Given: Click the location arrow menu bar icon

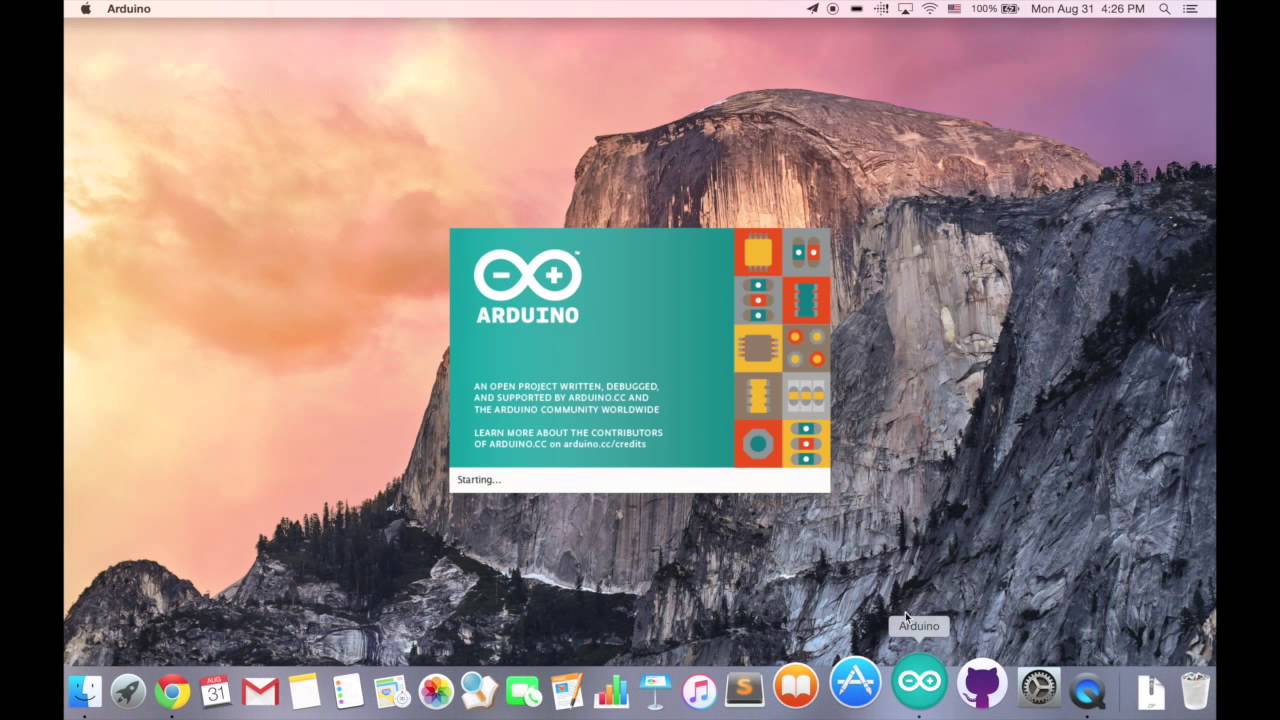Looking at the screenshot, I should pyautogui.click(x=812, y=9).
